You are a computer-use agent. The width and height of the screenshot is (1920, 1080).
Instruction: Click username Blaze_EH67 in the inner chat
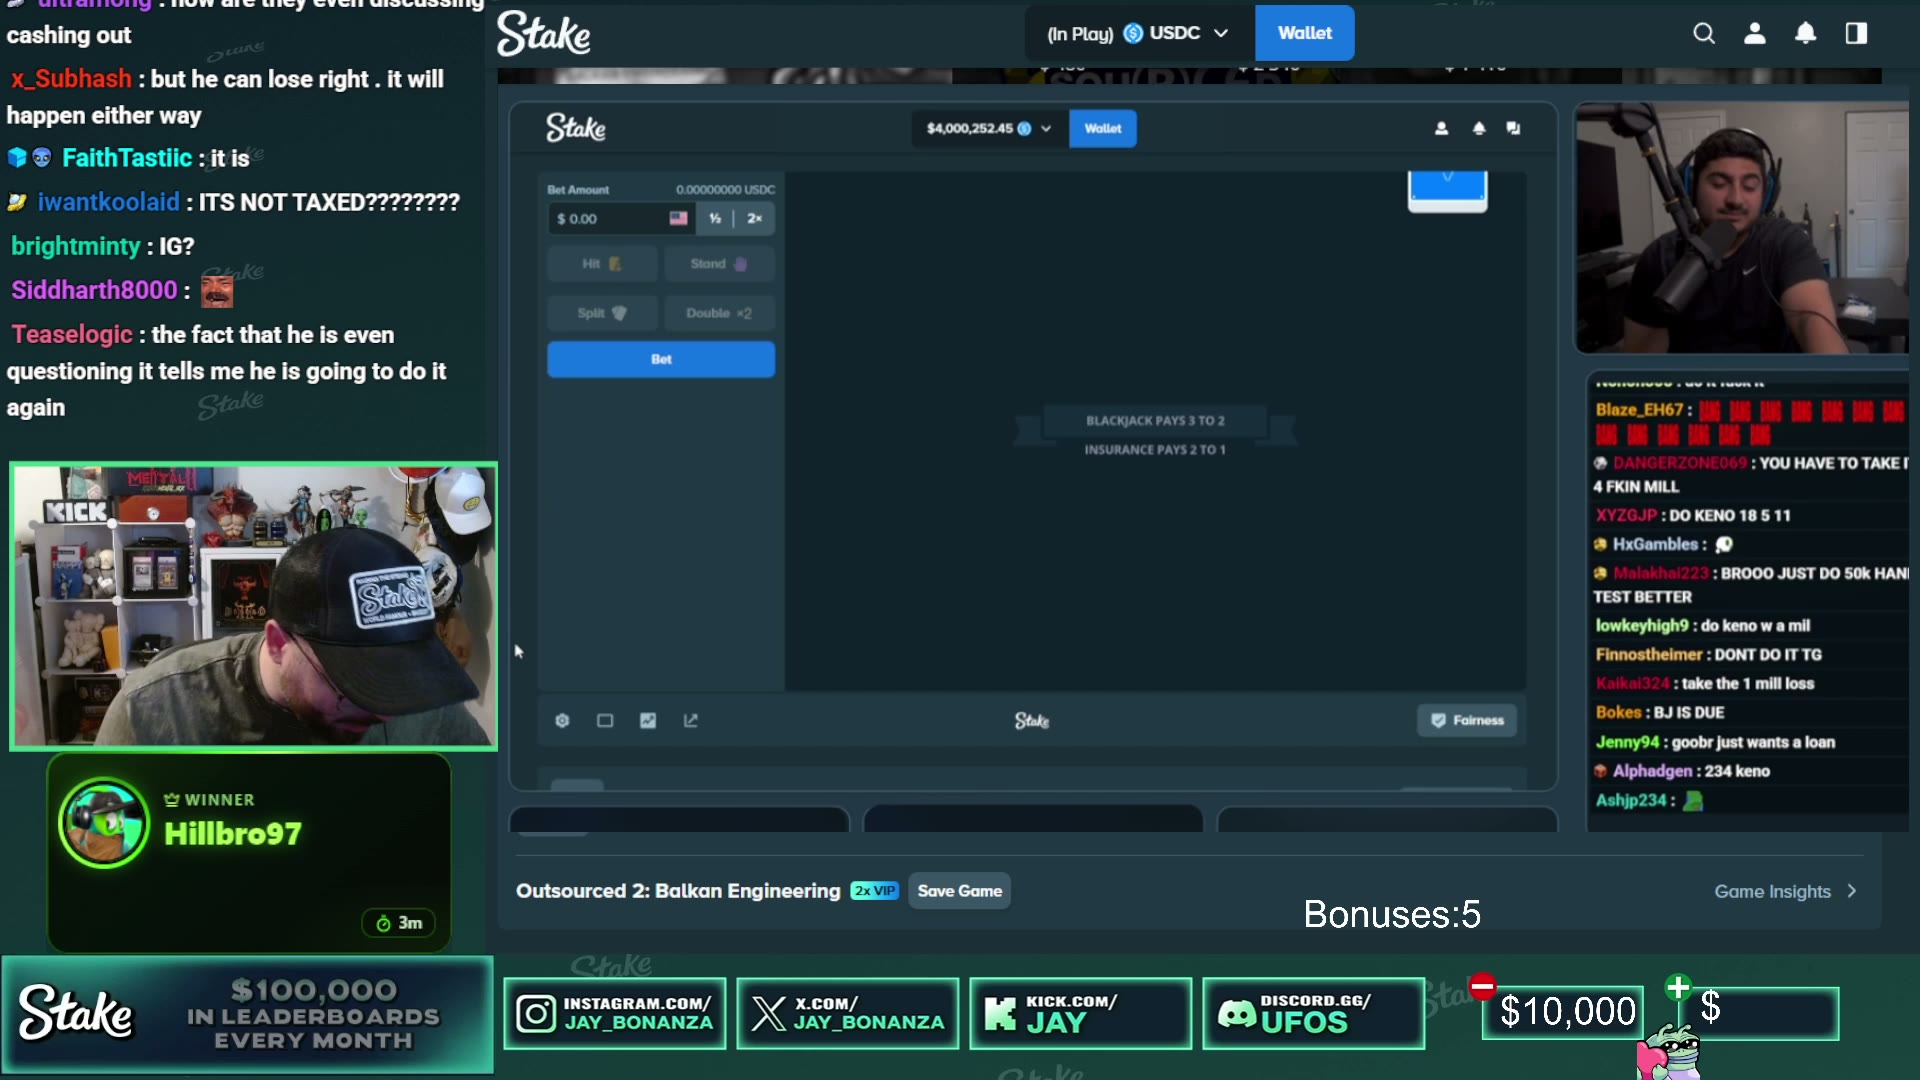[x=1639, y=410]
